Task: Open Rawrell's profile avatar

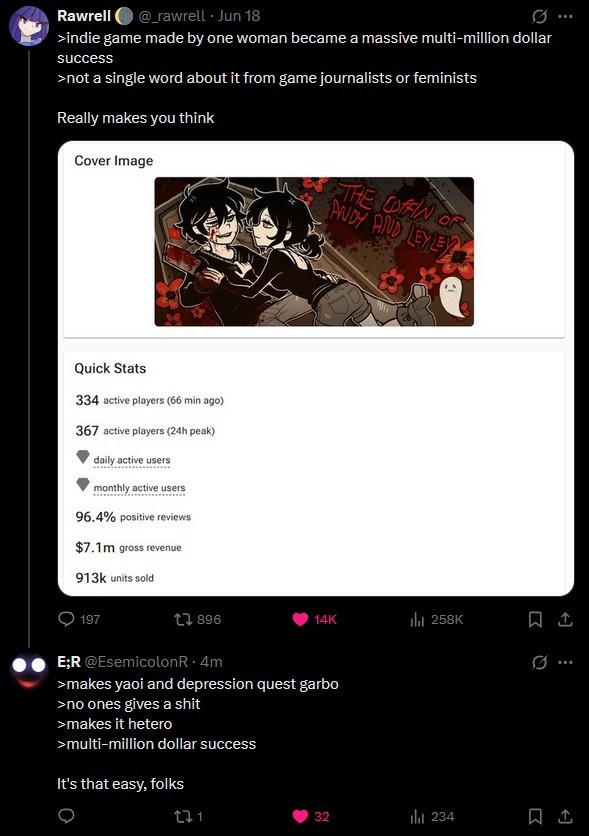Action: point(29,26)
